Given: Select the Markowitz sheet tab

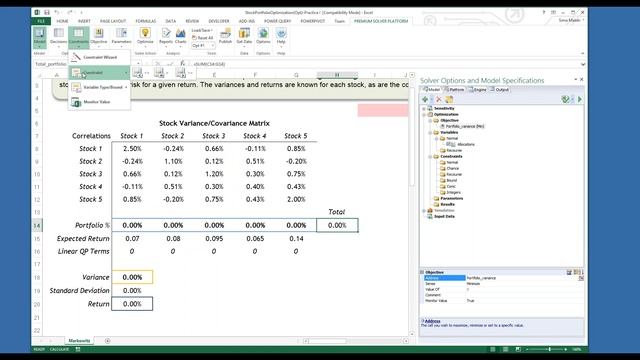Looking at the screenshot, I should pyautogui.click(x=79, y=341).
